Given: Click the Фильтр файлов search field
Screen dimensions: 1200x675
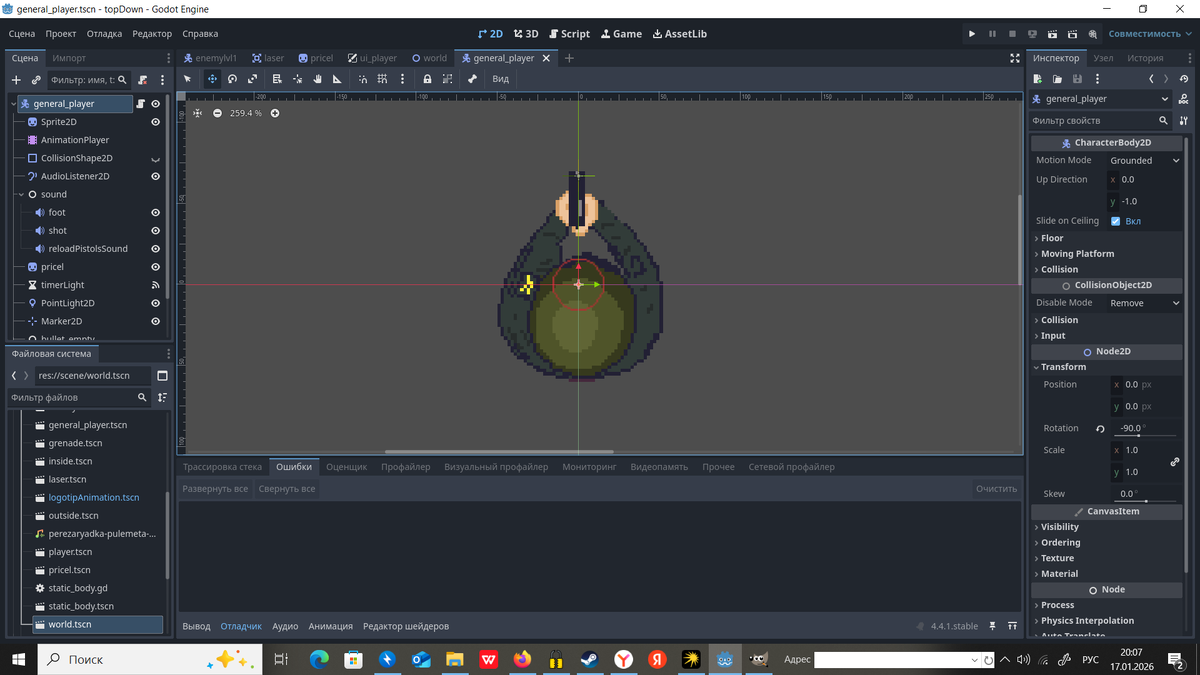Looking at the screenshot, I should 79,397.
